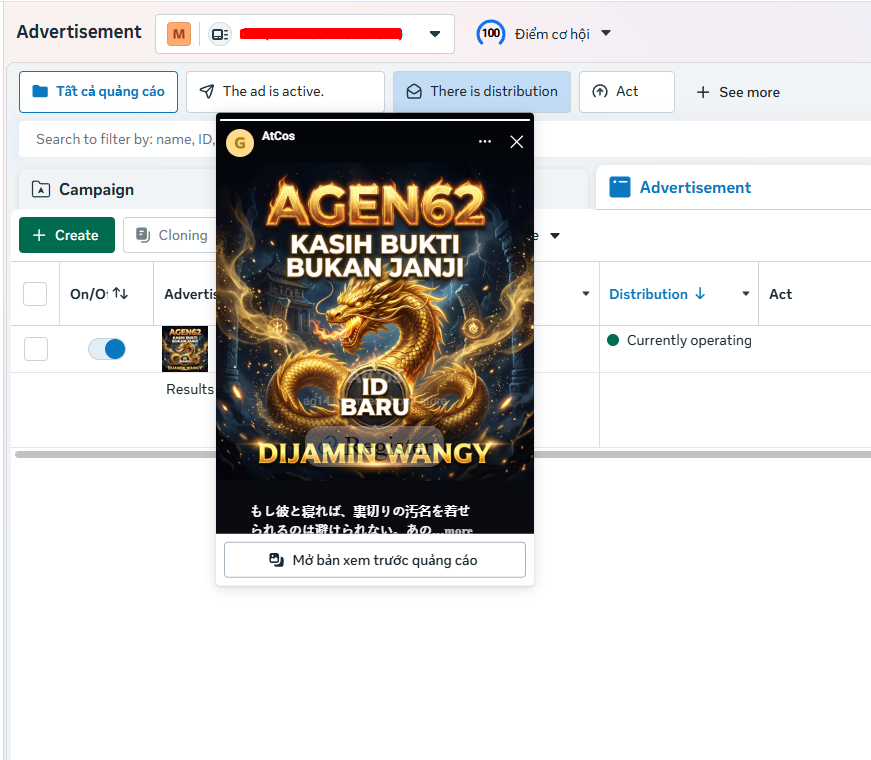Open the Act filter tab

[x=627, y=92]
